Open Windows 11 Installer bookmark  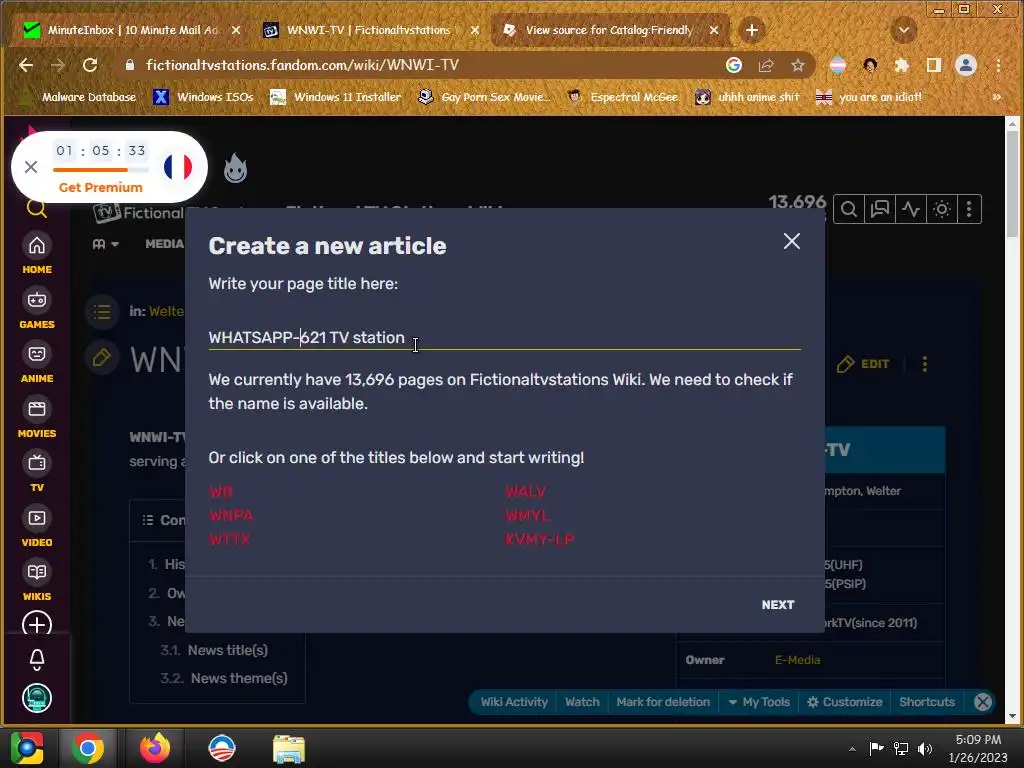click(x=336, y=97)
